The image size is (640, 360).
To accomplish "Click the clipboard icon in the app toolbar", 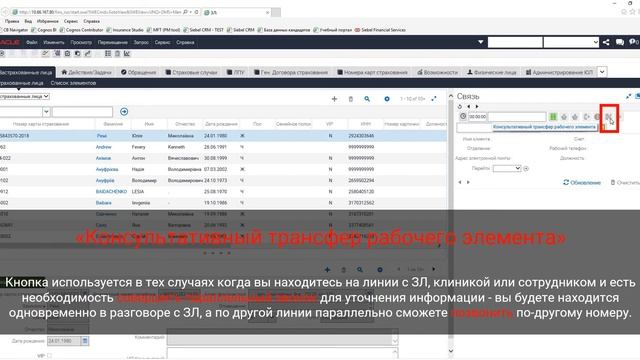I will click(117, 53).
